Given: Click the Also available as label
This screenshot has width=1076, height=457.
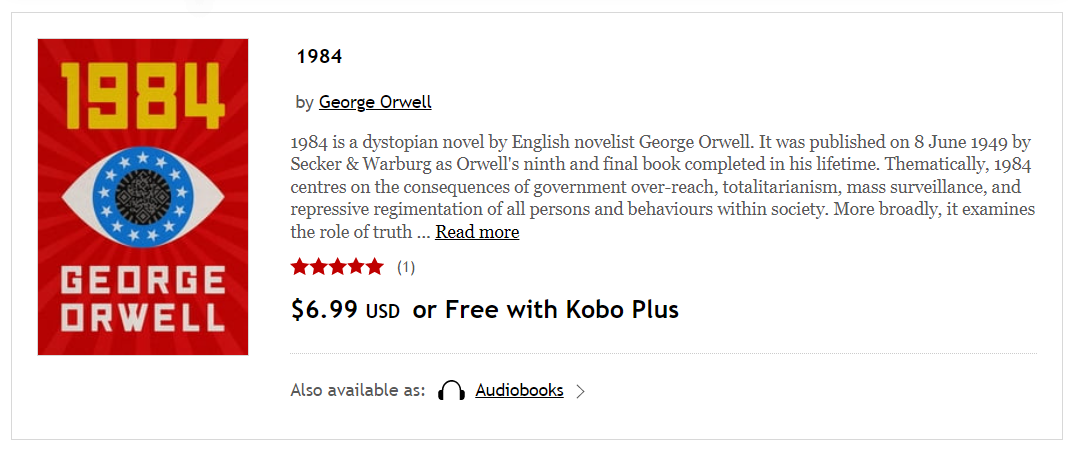Looking at the screenshot, I should pos(358,390).
